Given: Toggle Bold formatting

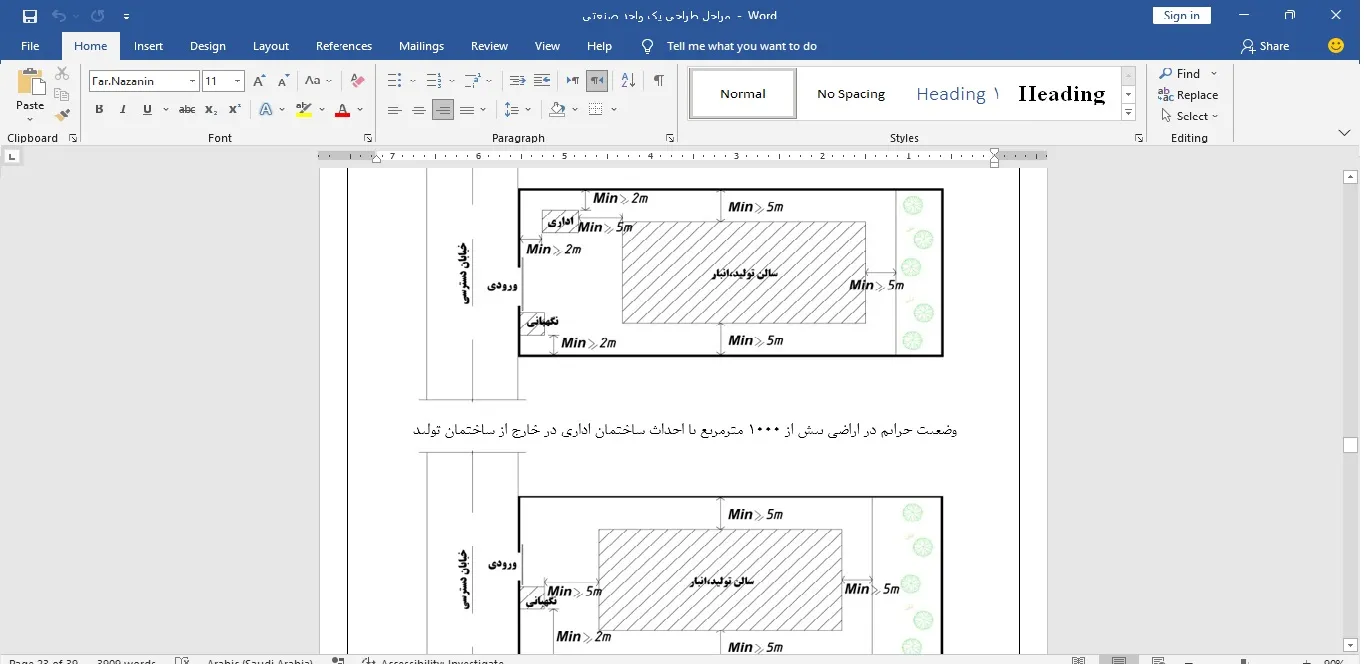Looking at the screenshot, I should 99,110.
